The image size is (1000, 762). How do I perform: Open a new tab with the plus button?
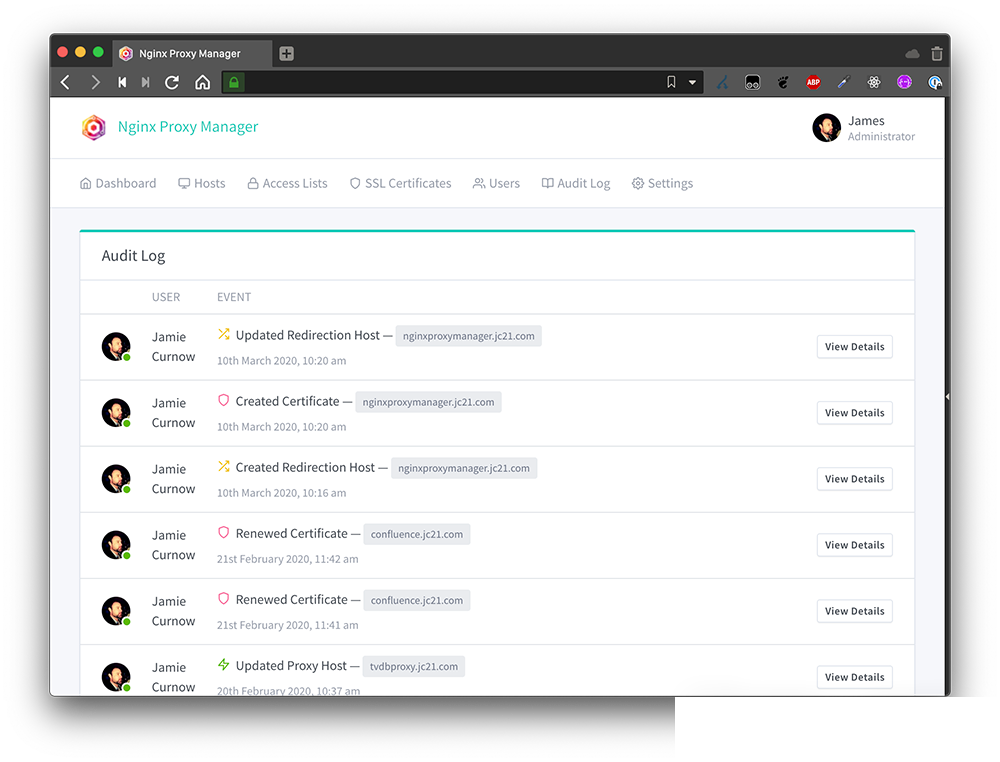pyautogui.click(x=286, y=54)
